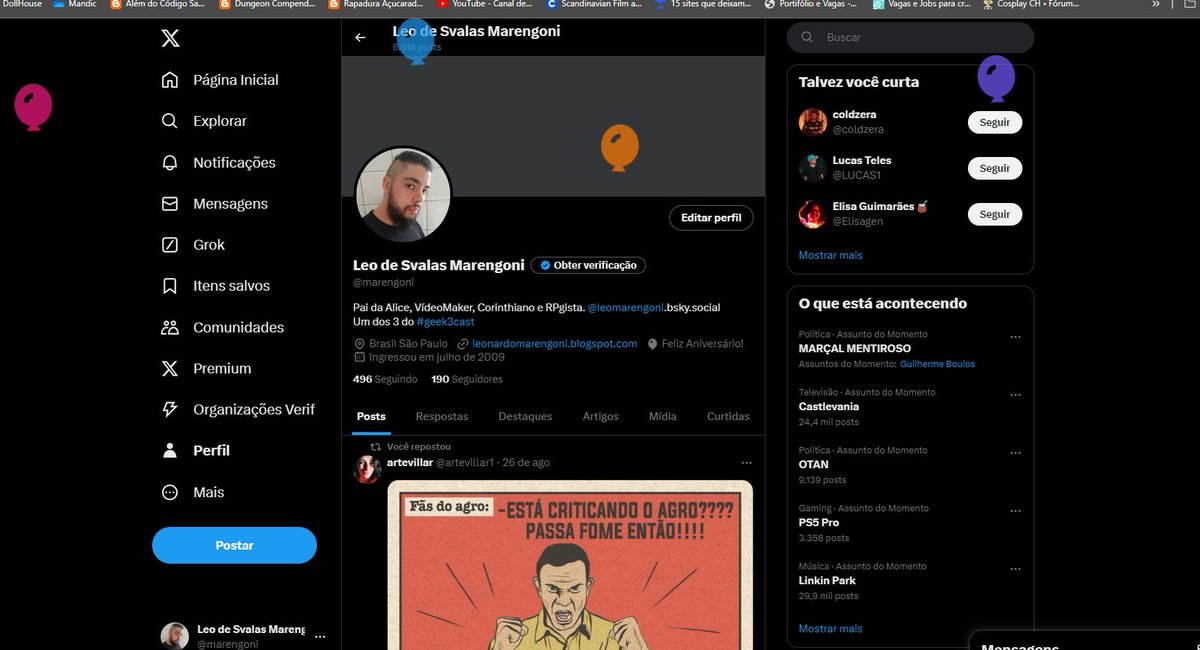Screen dimensions: 1200x650
Task: Switch to the Mídia tab
Action: point(662,416)
